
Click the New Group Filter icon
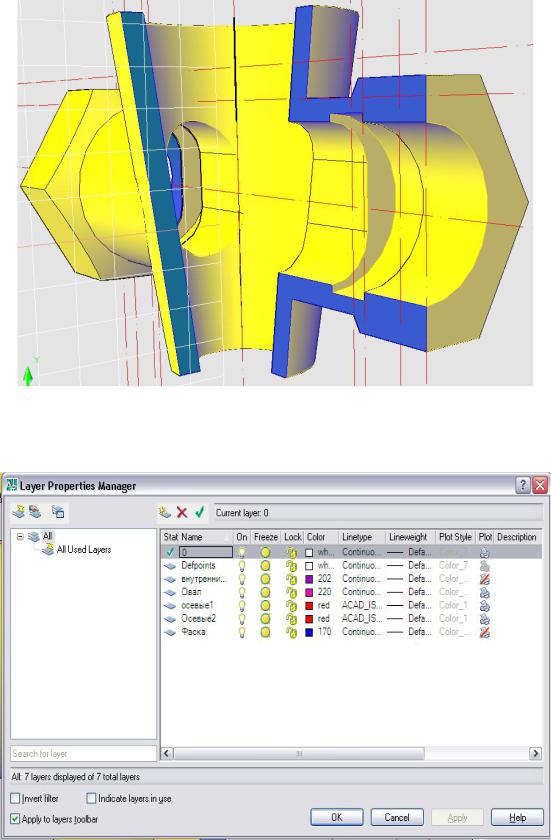(35, 512)
